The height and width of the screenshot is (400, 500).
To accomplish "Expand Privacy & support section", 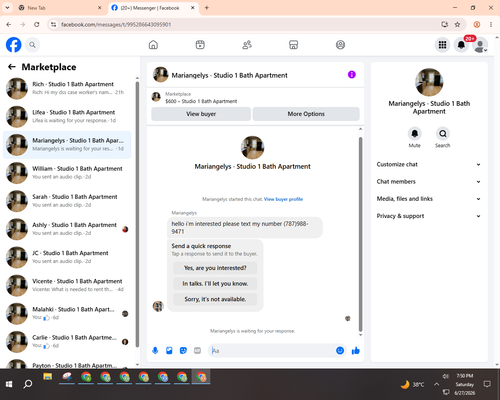I will click(429, 216).
